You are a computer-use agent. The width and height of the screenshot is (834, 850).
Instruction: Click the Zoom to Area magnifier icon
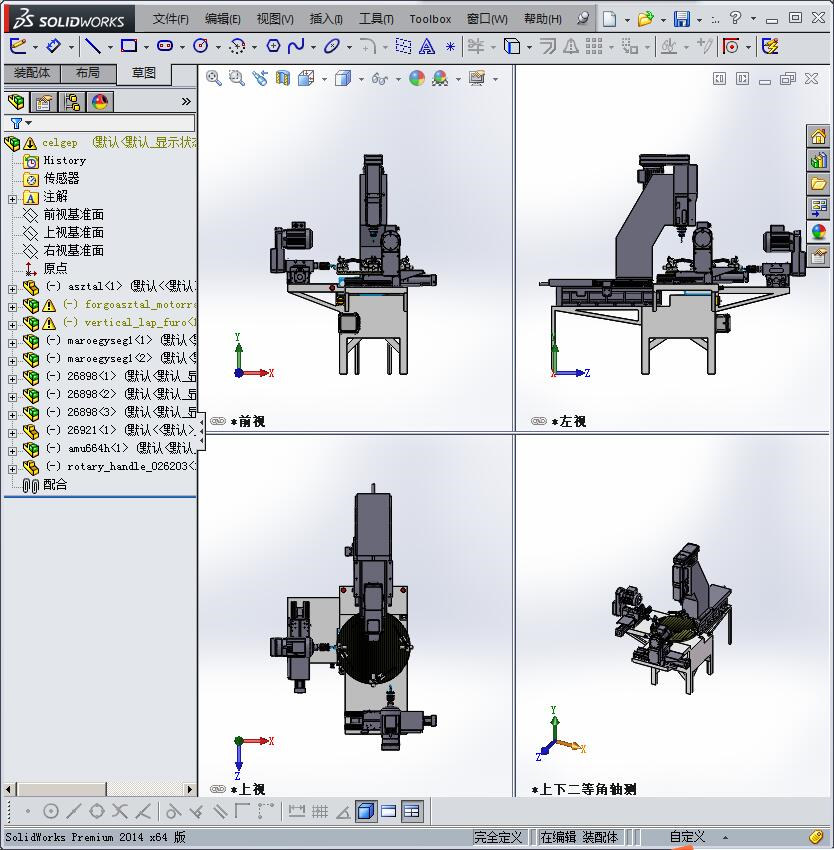tap(238, 78)
